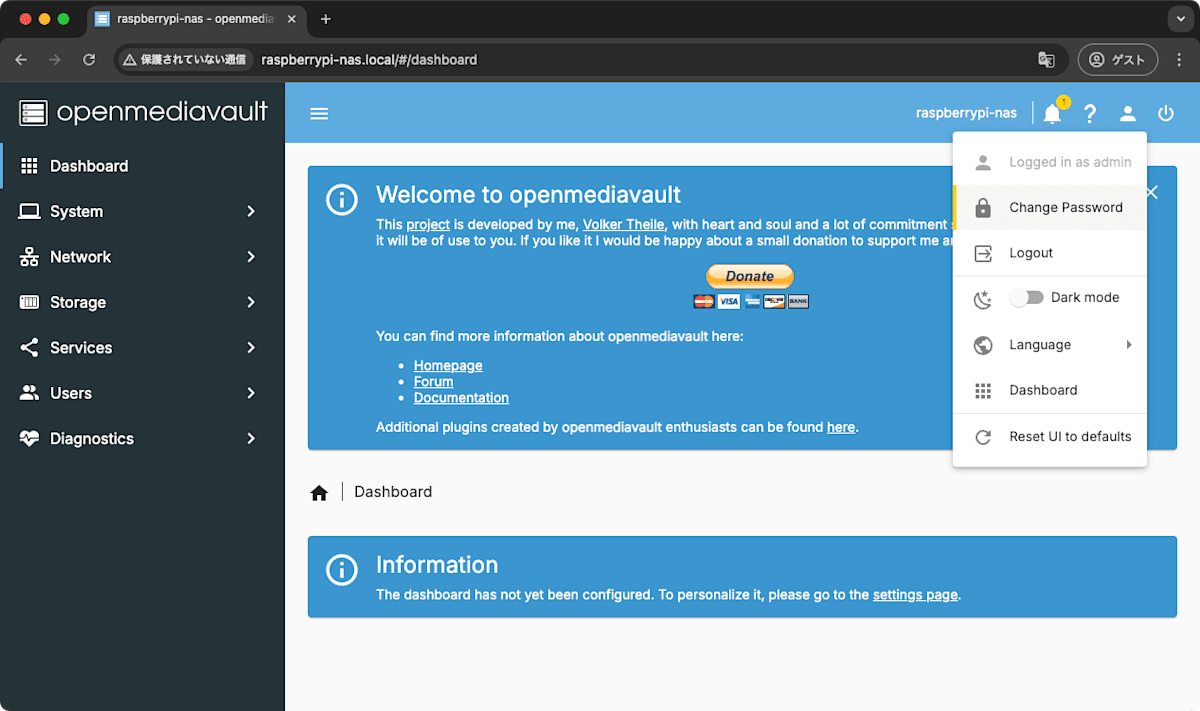1200x711 pixels.
Task: Expand the Storage menu chevron
Action: click(251, 302)
